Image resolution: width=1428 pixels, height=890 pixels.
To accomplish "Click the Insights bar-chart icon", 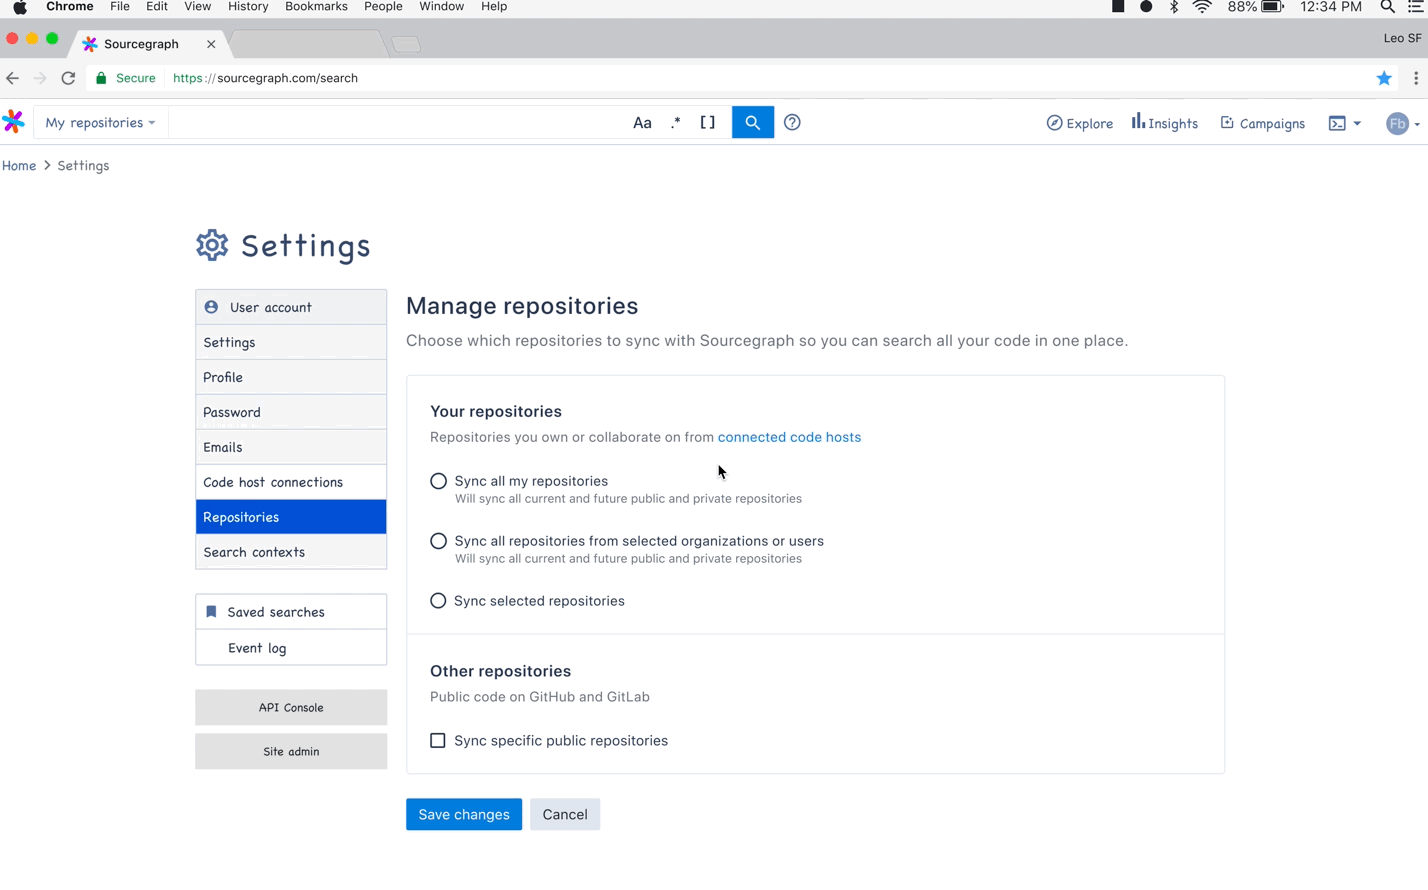I will coord(1138,121).
